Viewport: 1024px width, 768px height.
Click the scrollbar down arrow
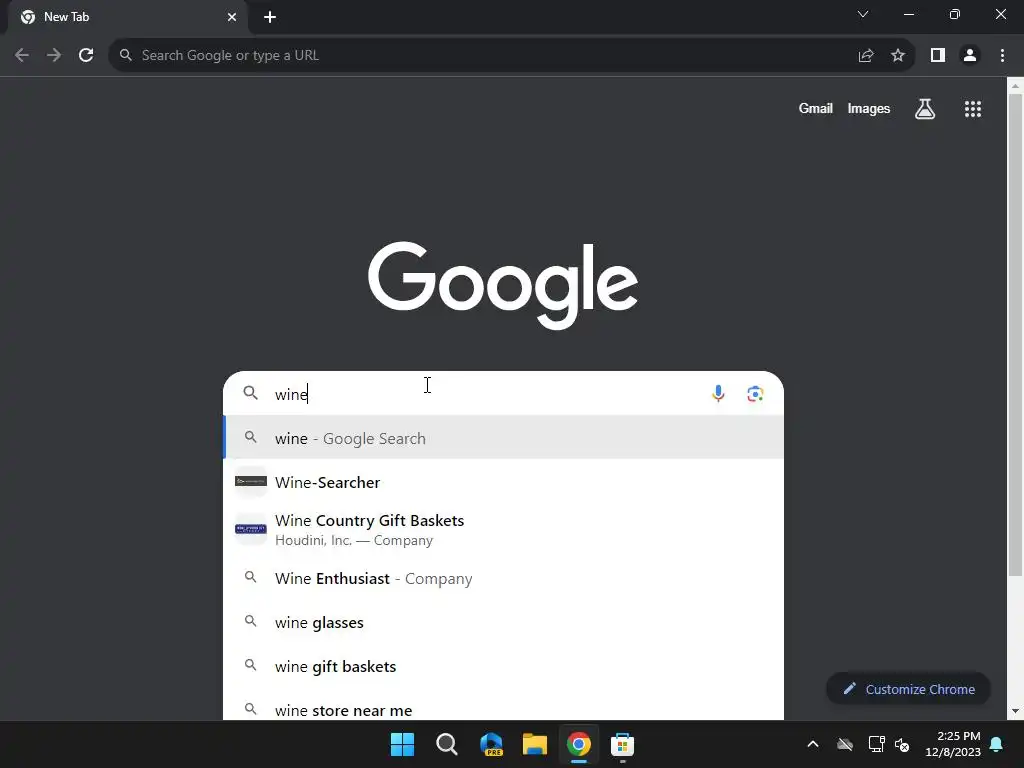(1015, 711)
